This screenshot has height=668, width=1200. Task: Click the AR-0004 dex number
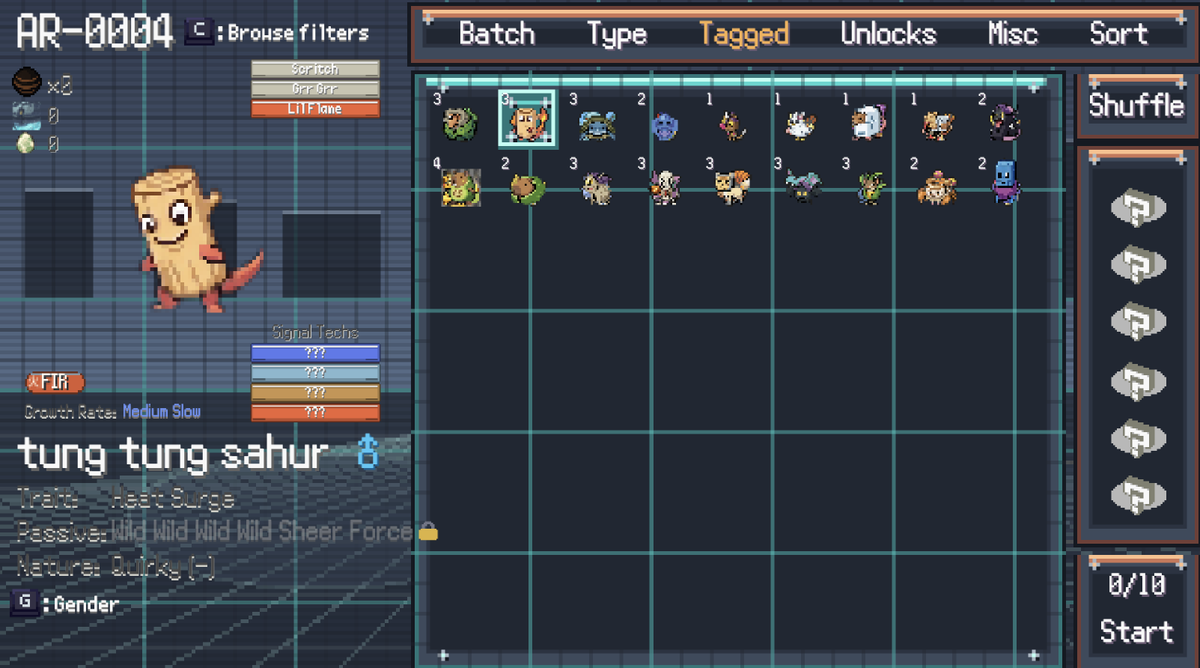(95, 33)
